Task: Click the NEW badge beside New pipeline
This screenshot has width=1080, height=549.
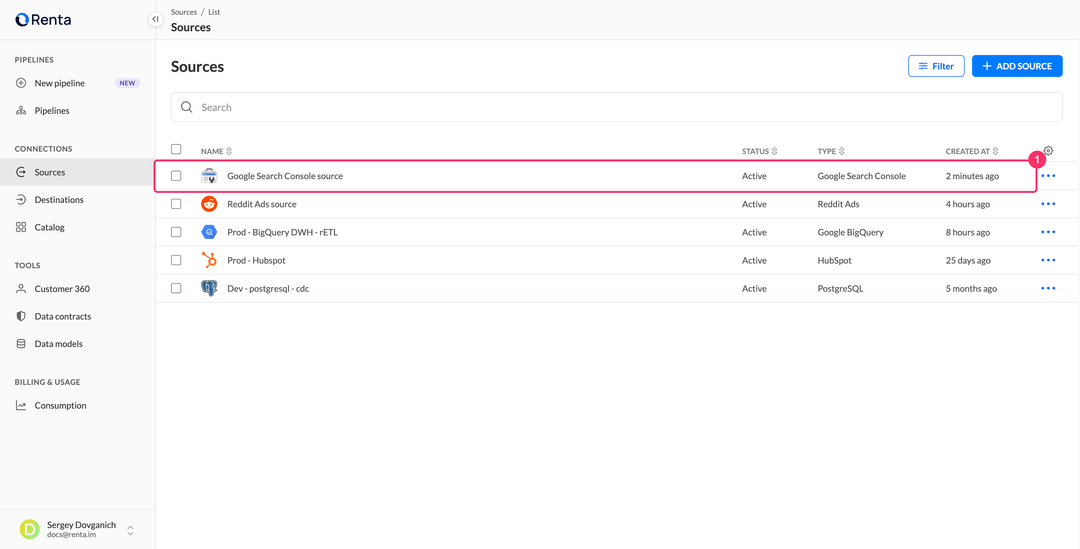Action: pos(127,83)
